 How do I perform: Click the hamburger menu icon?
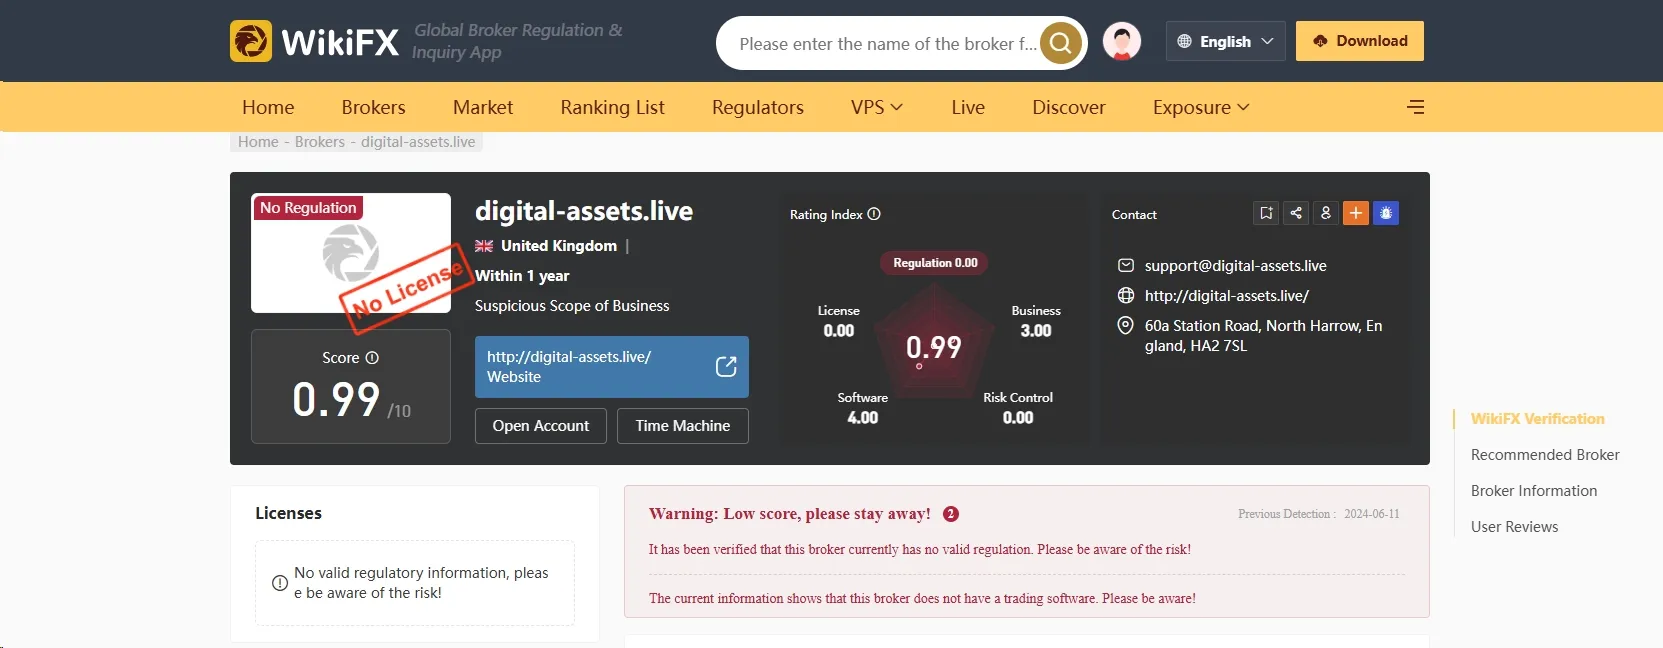coord(1416,107)
